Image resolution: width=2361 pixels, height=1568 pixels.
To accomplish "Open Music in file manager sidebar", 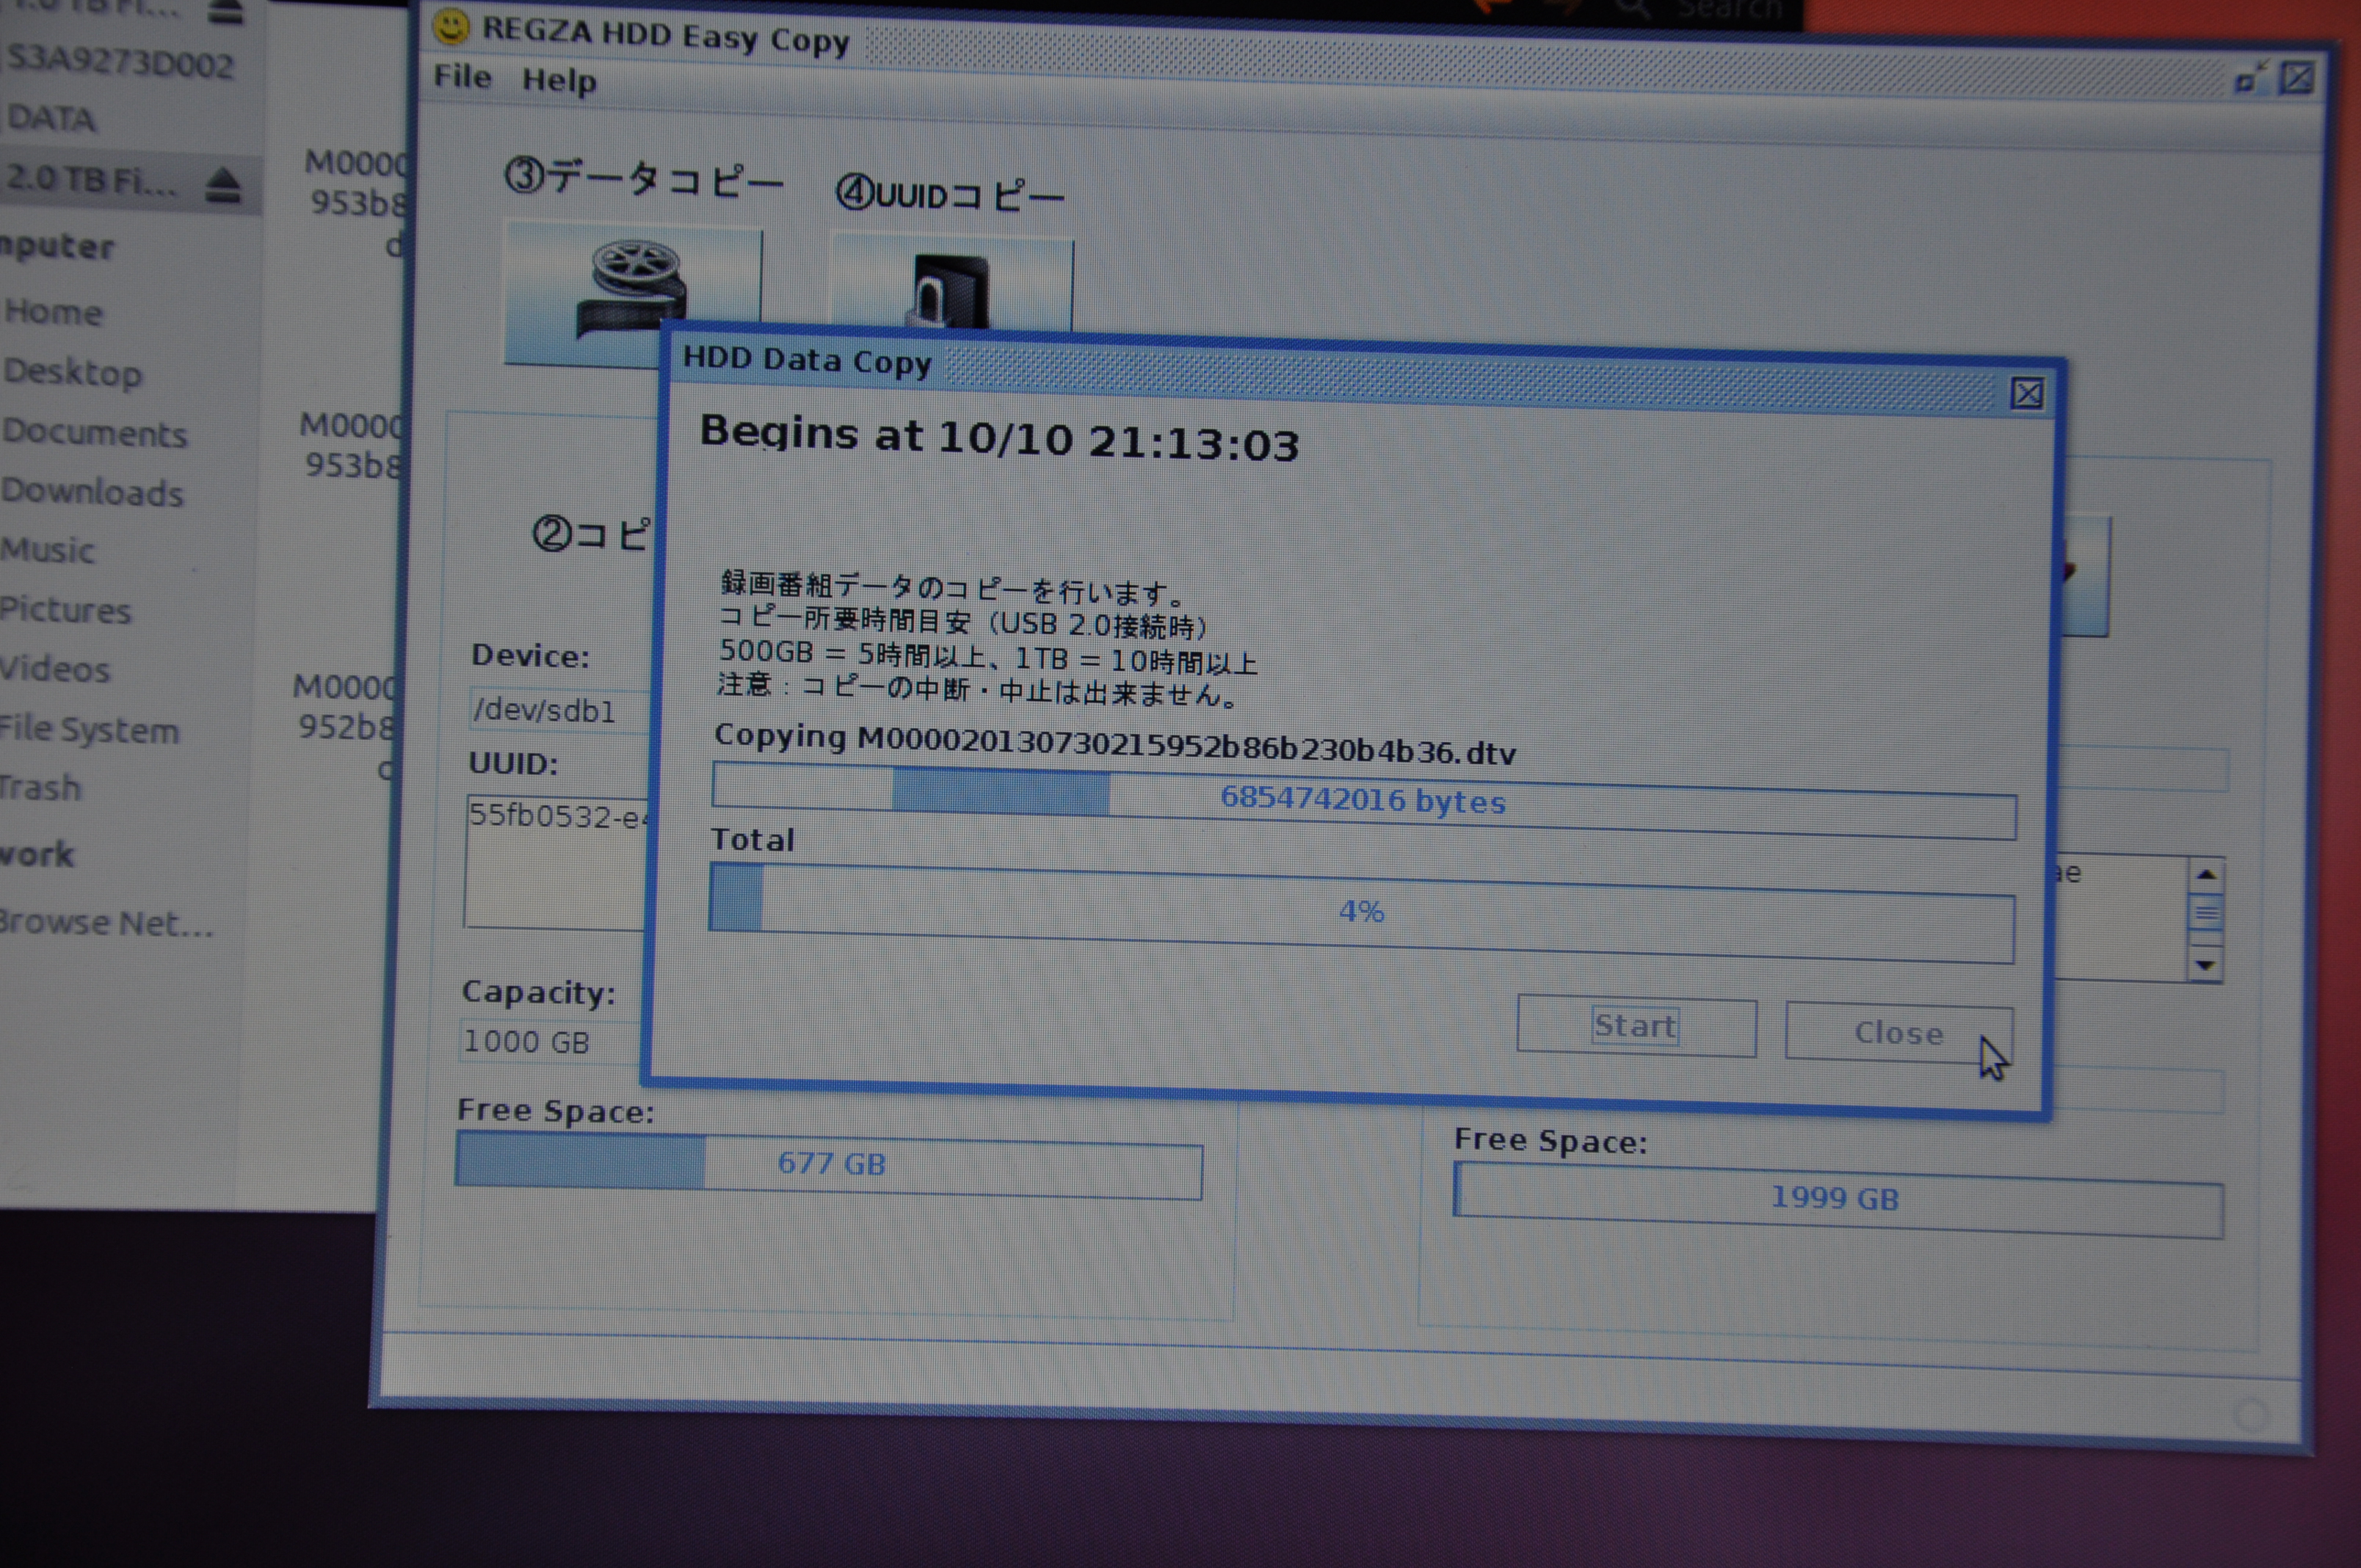I will tap(48, 550).
